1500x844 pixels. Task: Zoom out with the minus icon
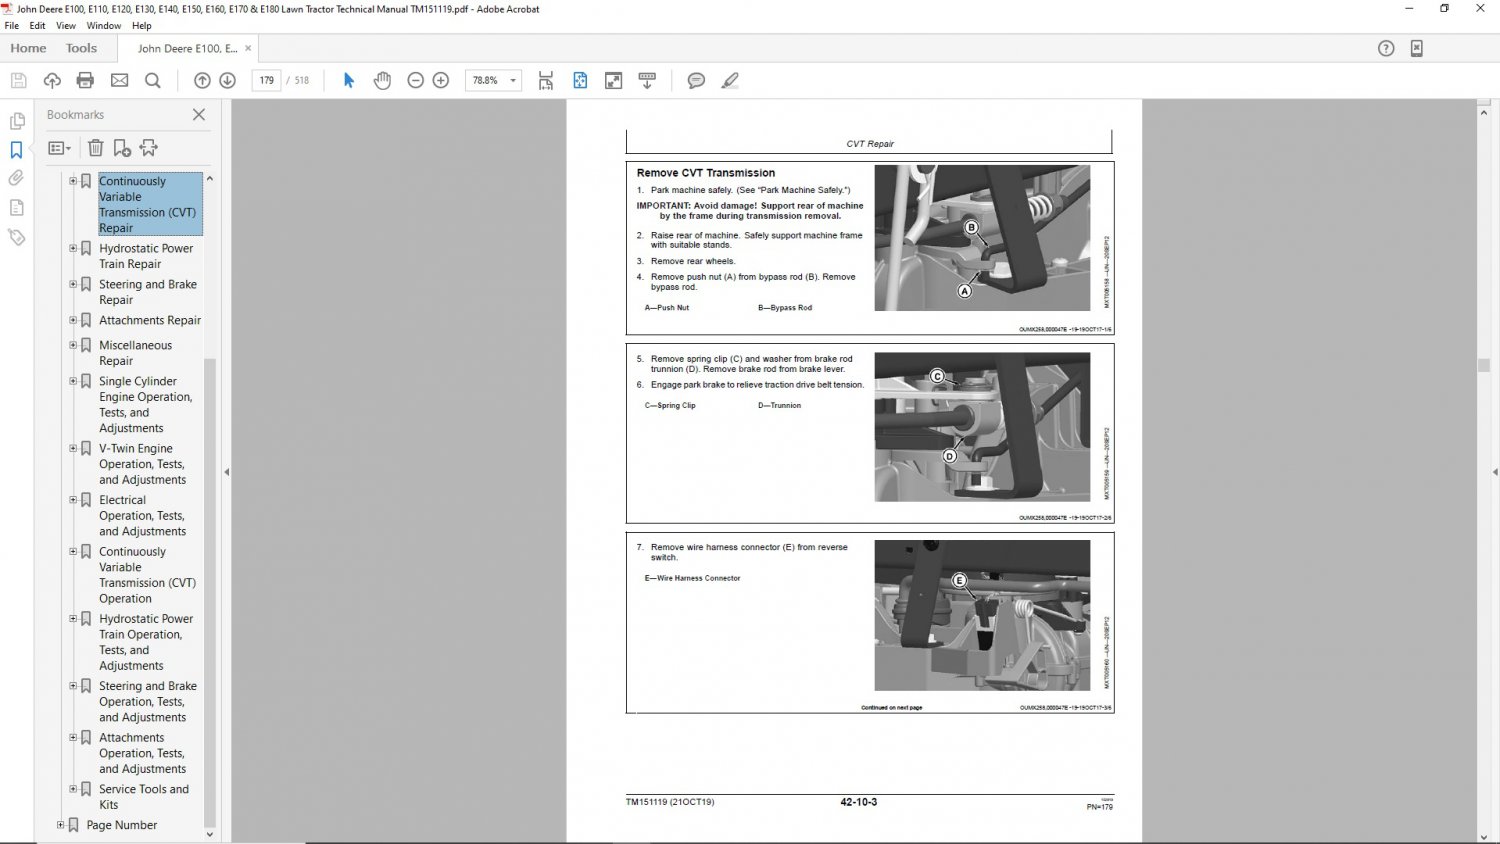click(x=416, y=81)
